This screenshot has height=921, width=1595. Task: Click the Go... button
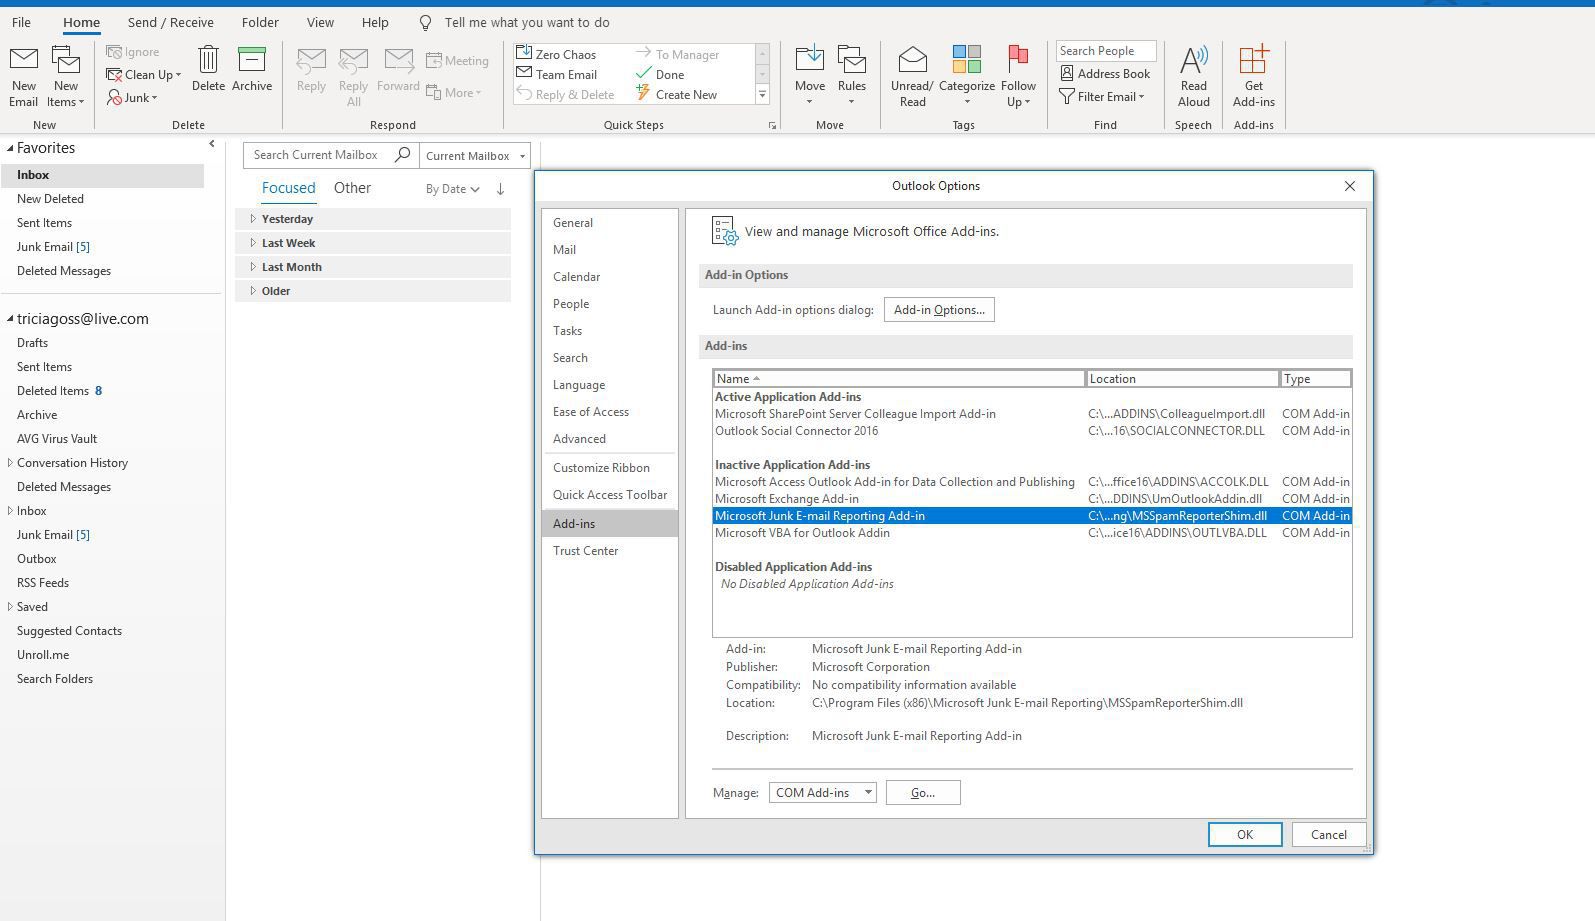[923, 793]
